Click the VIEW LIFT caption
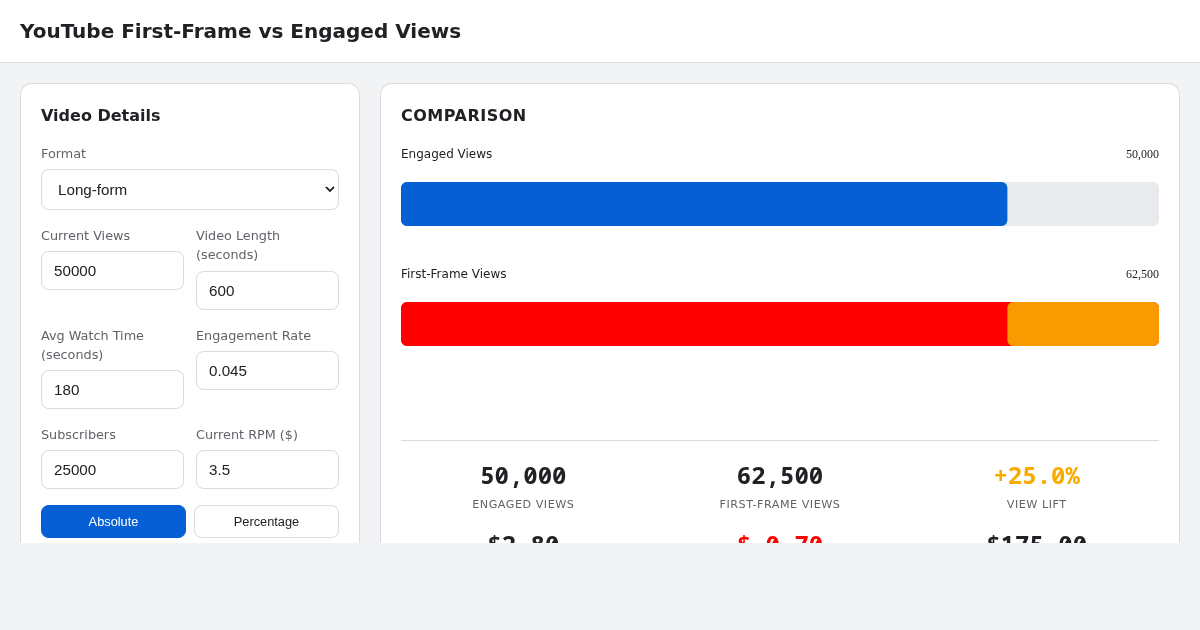 [x=1036, y=504]
